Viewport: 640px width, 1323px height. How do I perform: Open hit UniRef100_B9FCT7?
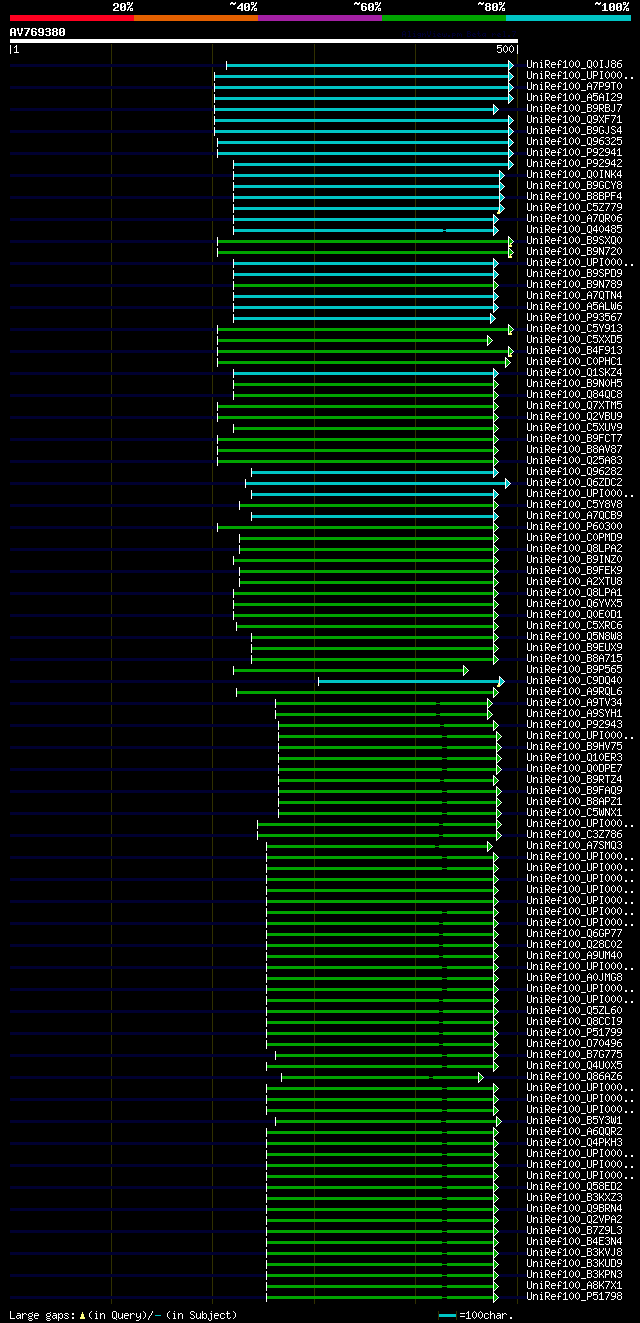(574, 439)
